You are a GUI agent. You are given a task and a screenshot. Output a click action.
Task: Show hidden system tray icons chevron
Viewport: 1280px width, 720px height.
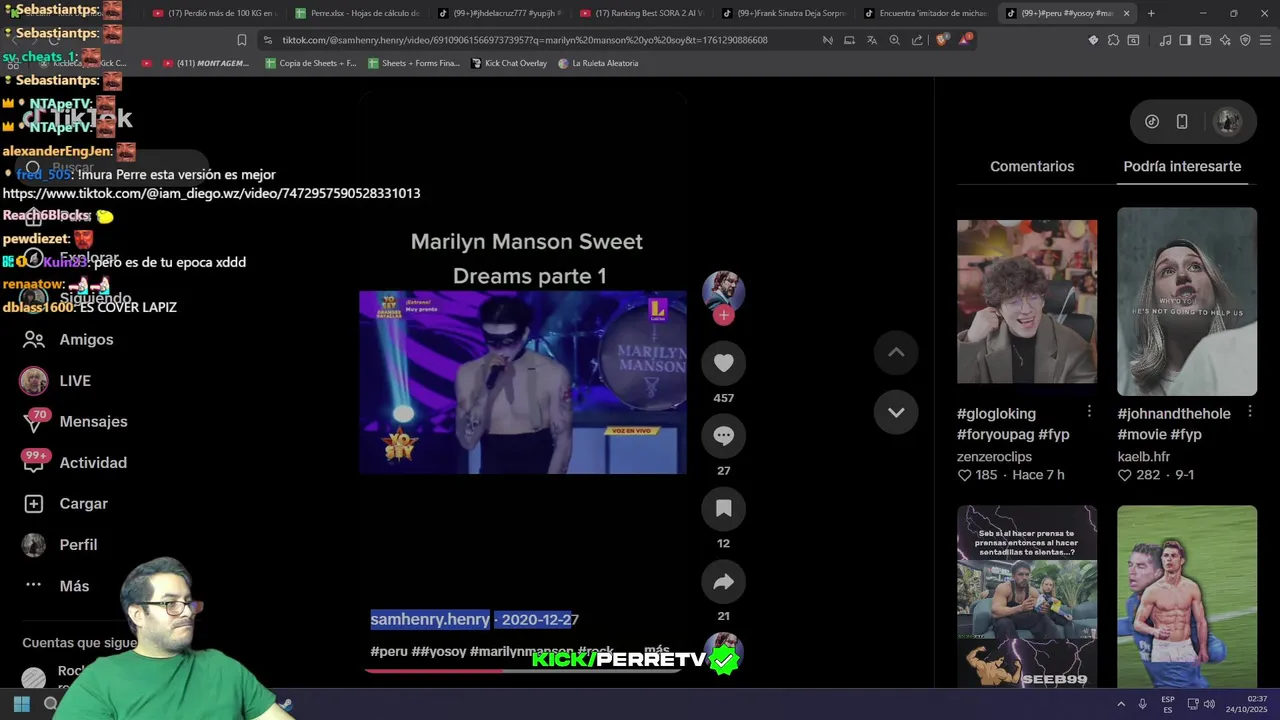click(1121, 704)
